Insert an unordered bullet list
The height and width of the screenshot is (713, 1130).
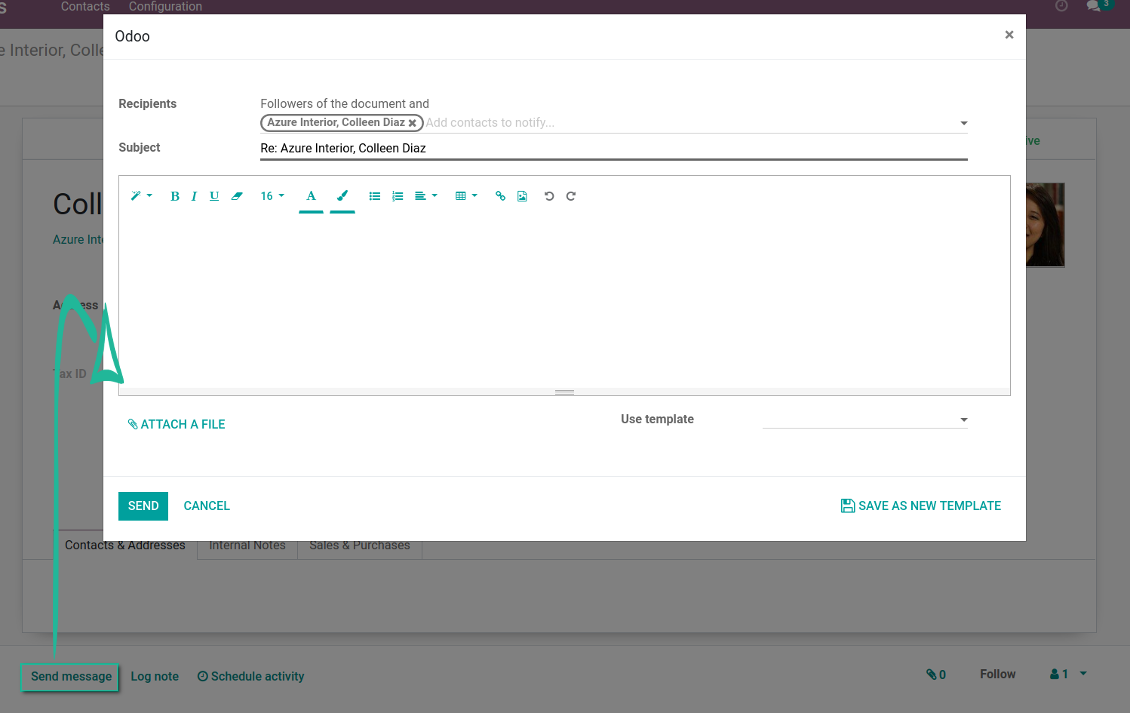point(375,196)
